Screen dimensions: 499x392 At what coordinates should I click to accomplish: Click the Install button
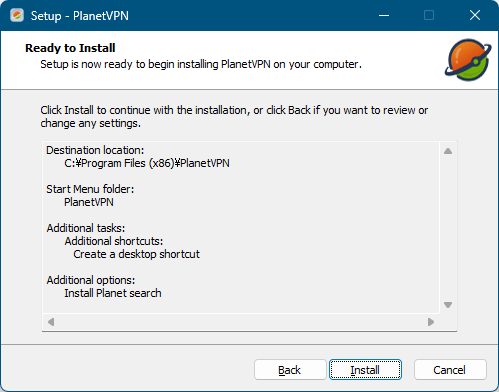click(x=365, y=370)
